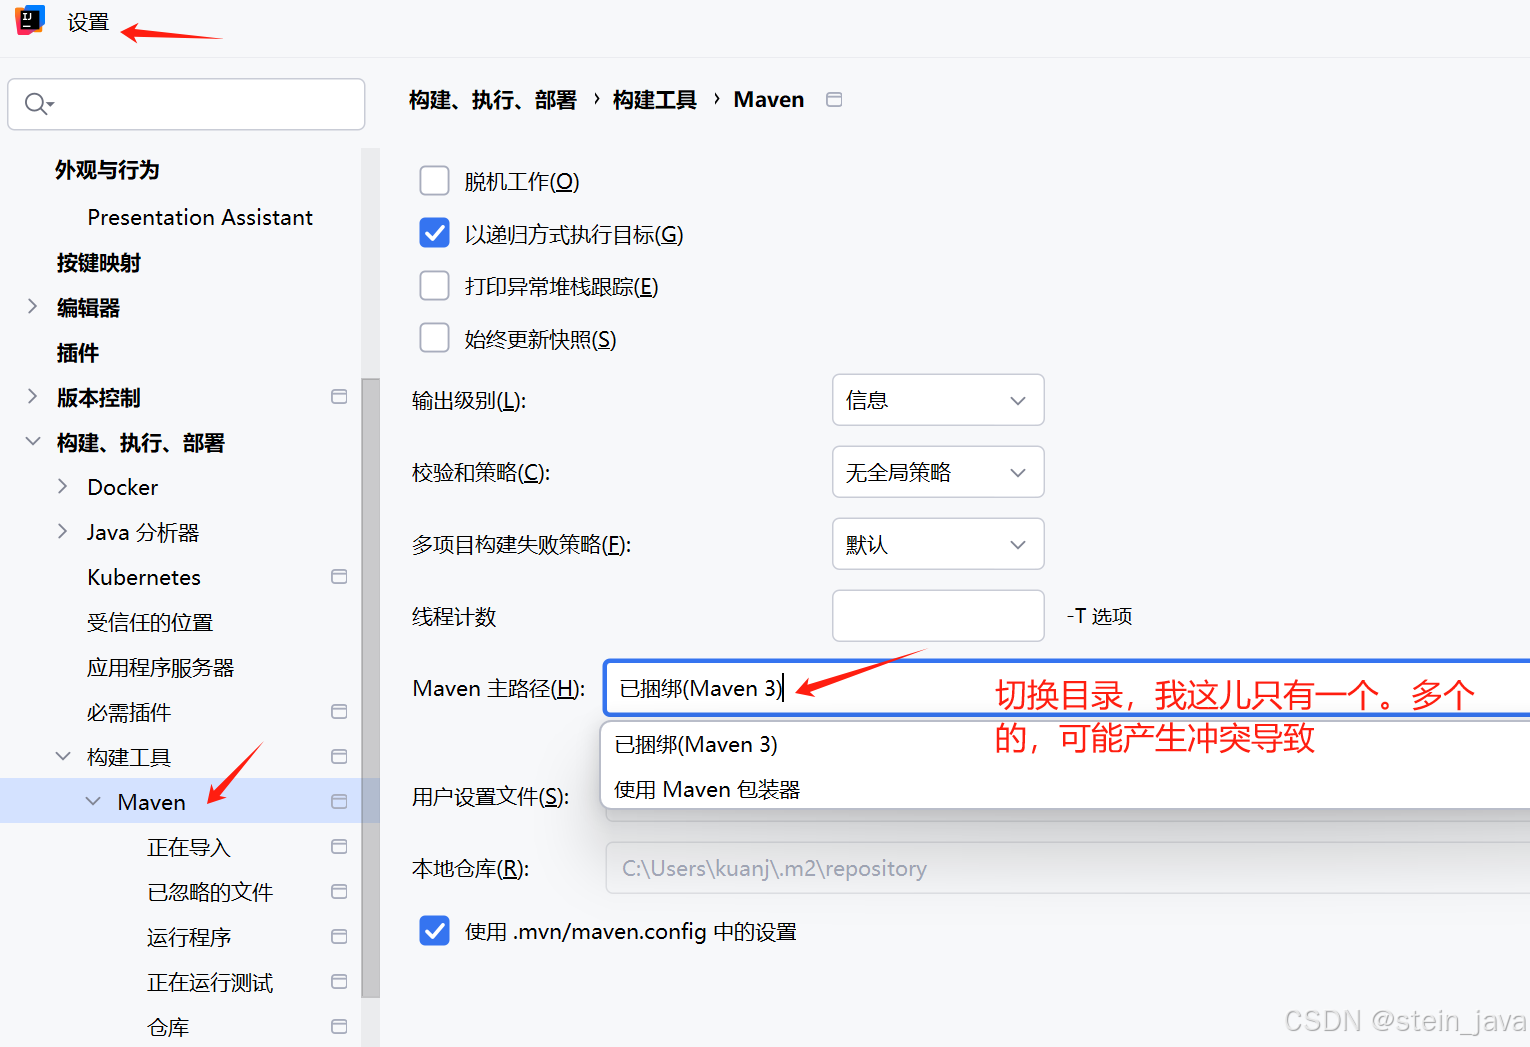Open Presentation Assistant settings

tap(200, 217)
